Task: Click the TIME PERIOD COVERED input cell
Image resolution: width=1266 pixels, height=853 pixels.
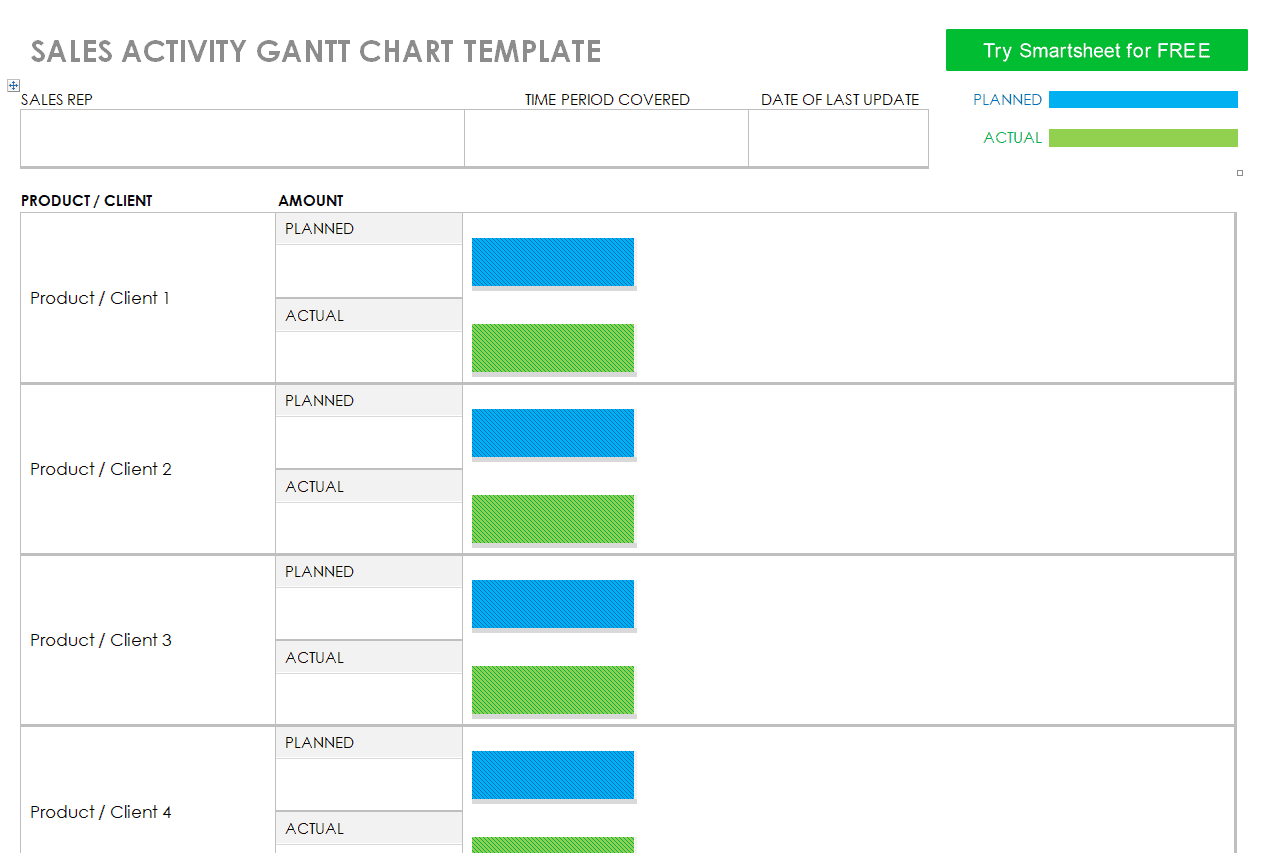Action: (x=606, y=138)
